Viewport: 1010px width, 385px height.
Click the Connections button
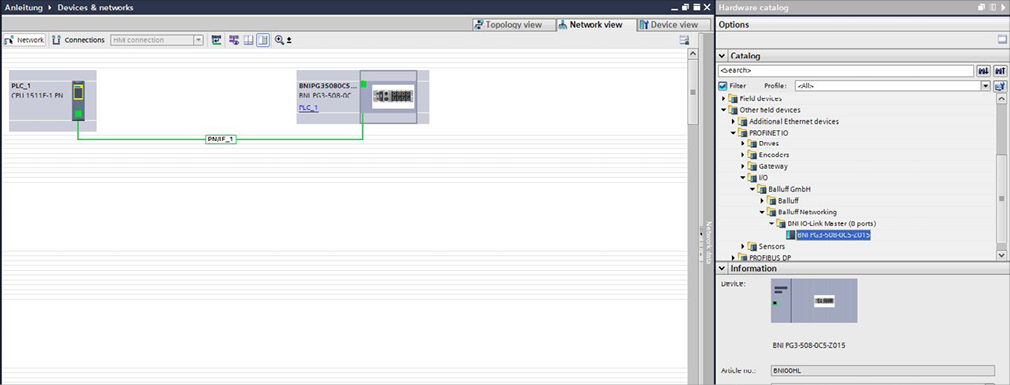pos(78,40)
